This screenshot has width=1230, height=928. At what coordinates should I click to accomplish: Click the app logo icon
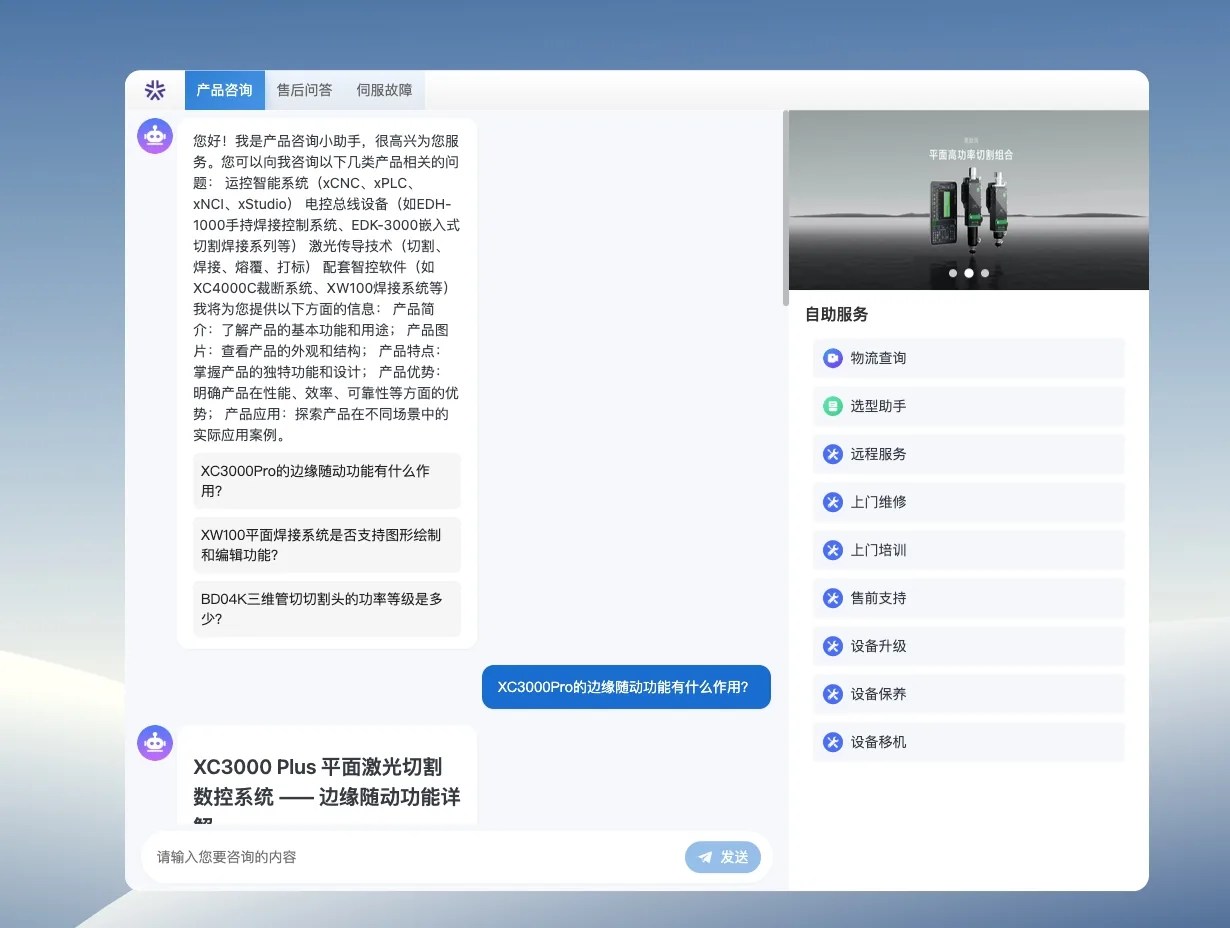click(154, 90)
